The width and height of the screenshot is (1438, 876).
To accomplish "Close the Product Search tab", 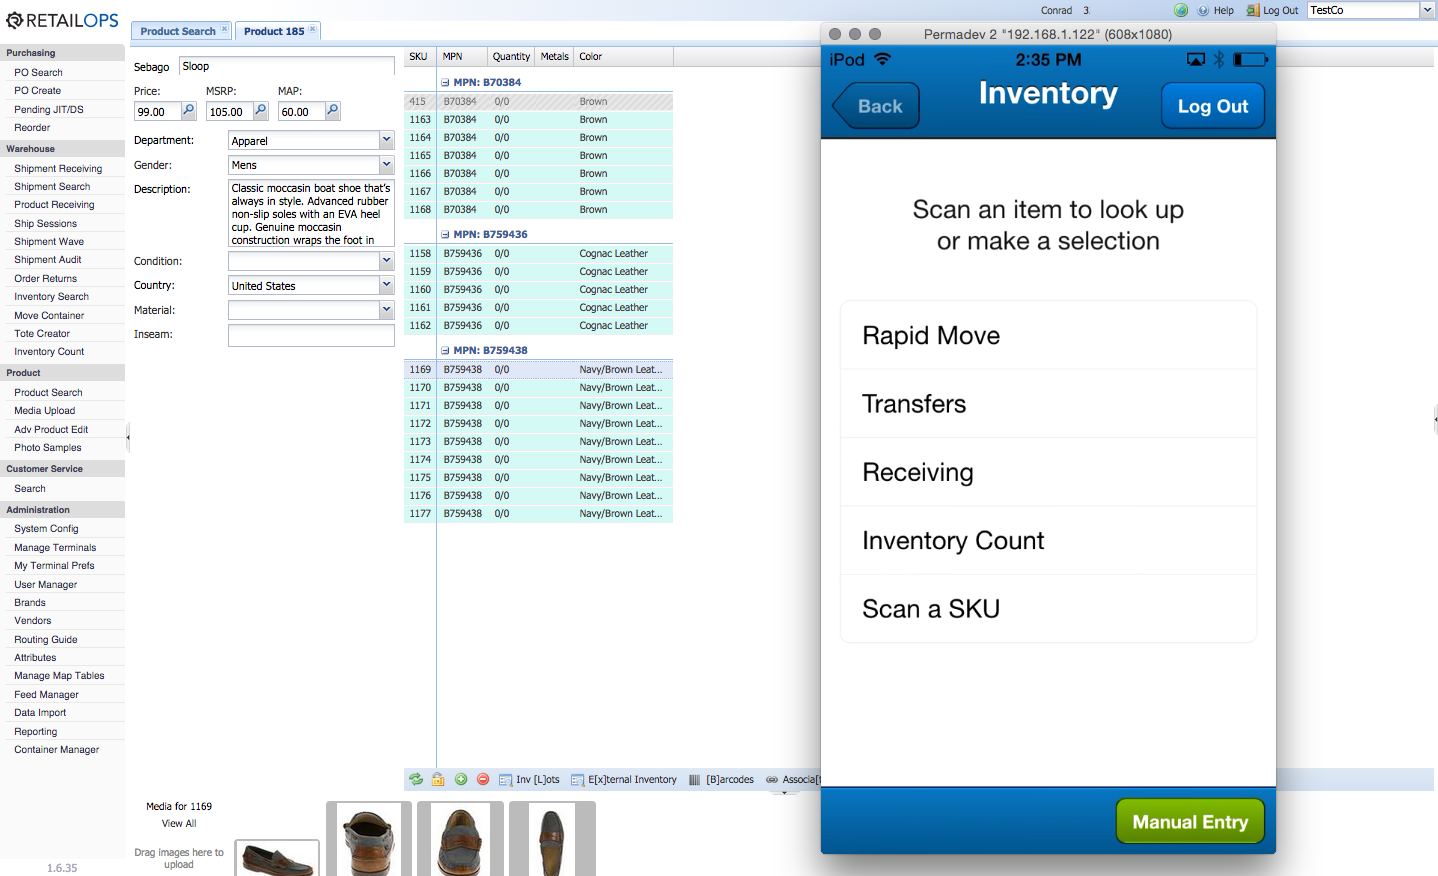I will click(x=224, y=29).
